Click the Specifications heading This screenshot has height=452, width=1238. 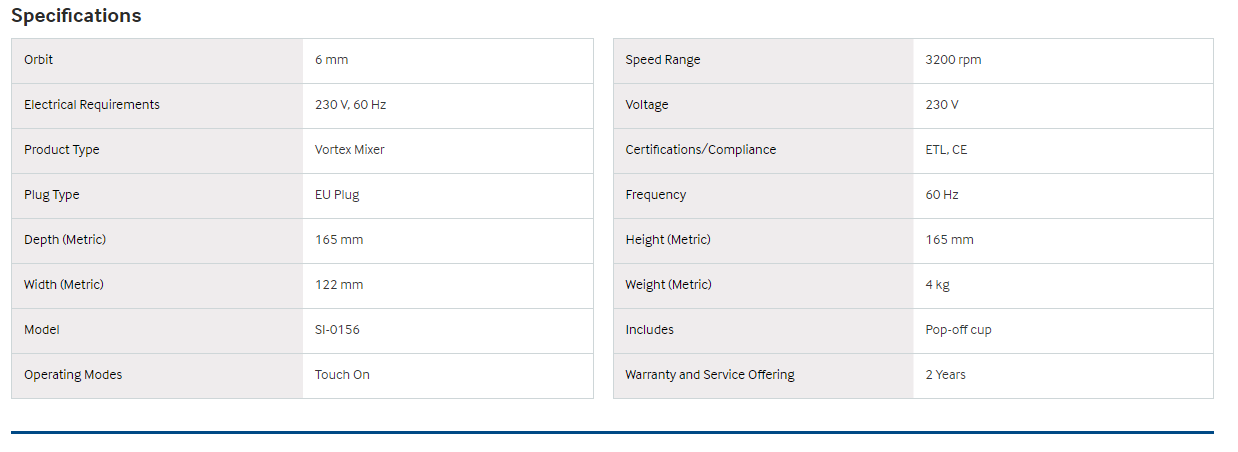tap(76, 16)
